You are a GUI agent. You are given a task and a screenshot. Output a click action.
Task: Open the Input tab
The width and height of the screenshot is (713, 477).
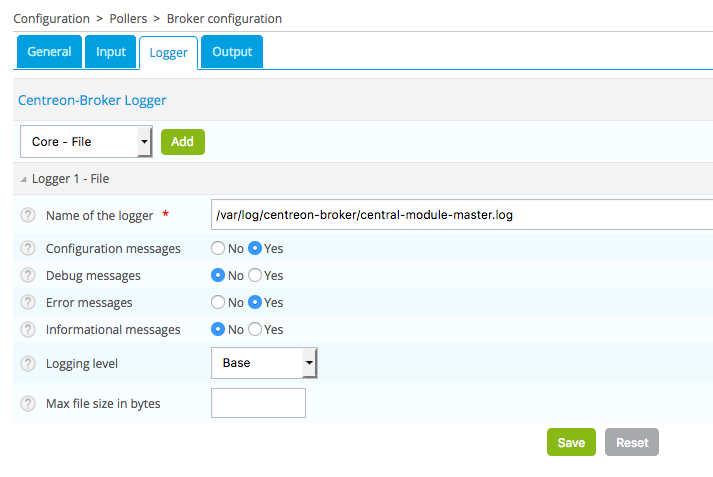111,52
